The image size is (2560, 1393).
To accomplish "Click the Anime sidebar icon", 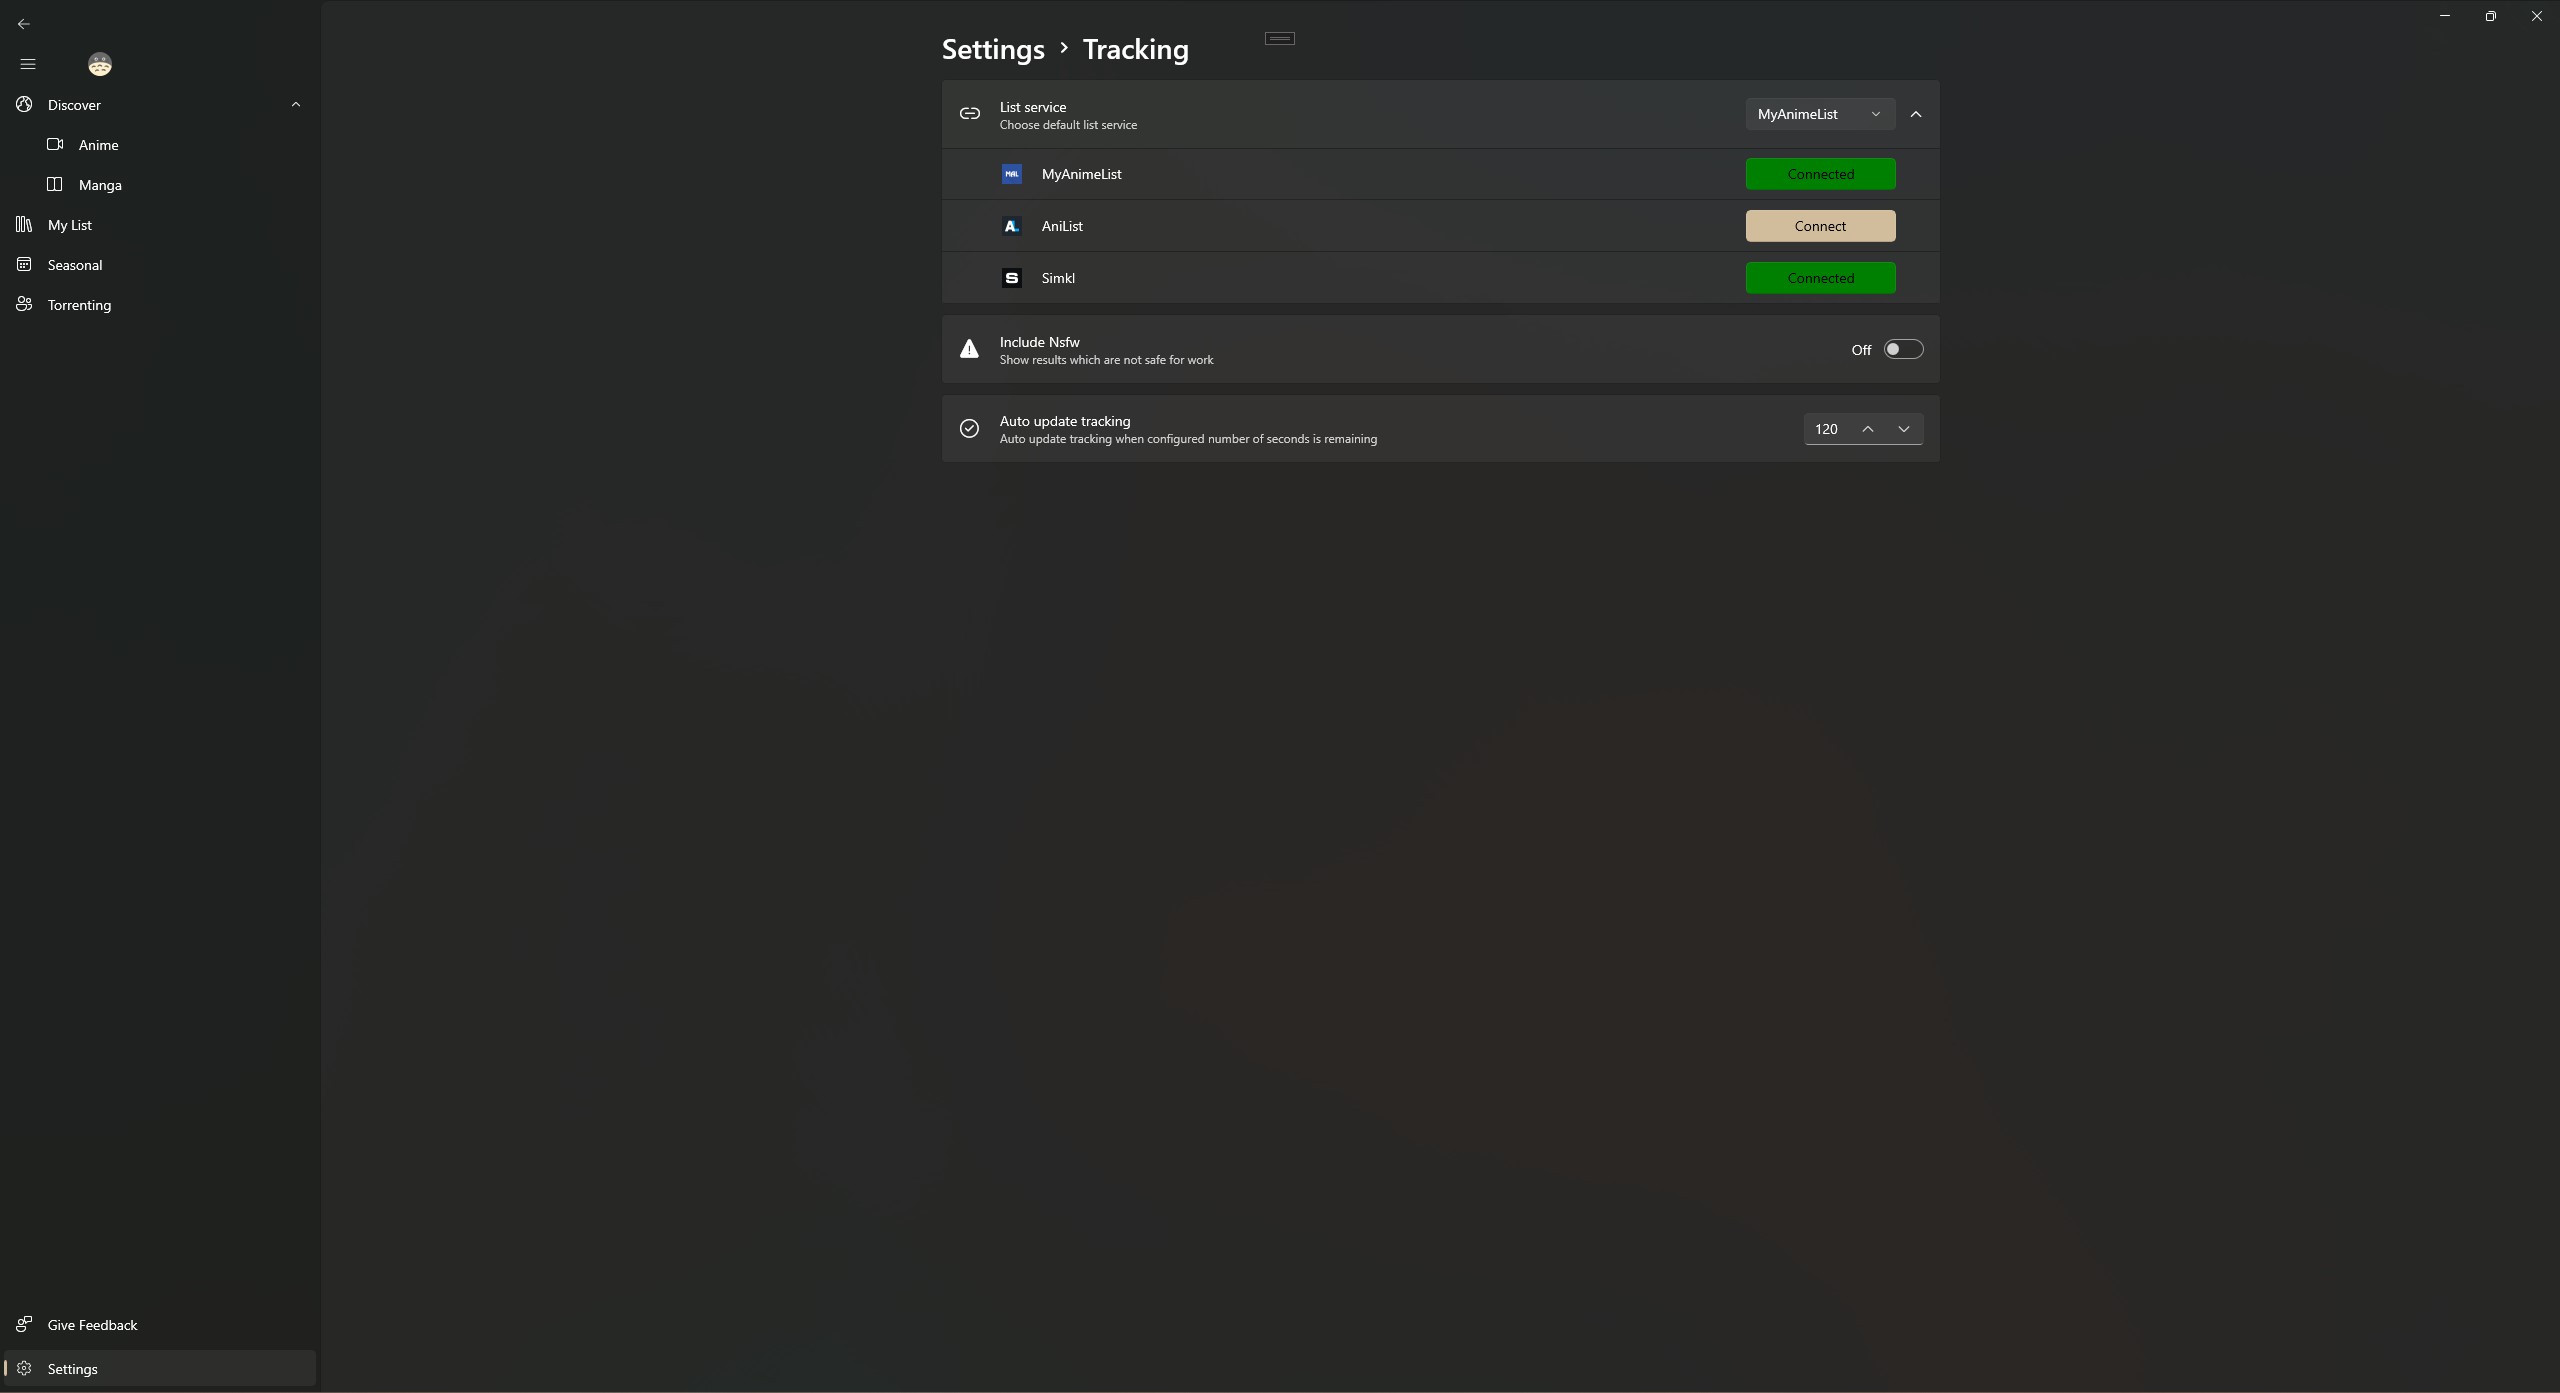I will (55, 146).
